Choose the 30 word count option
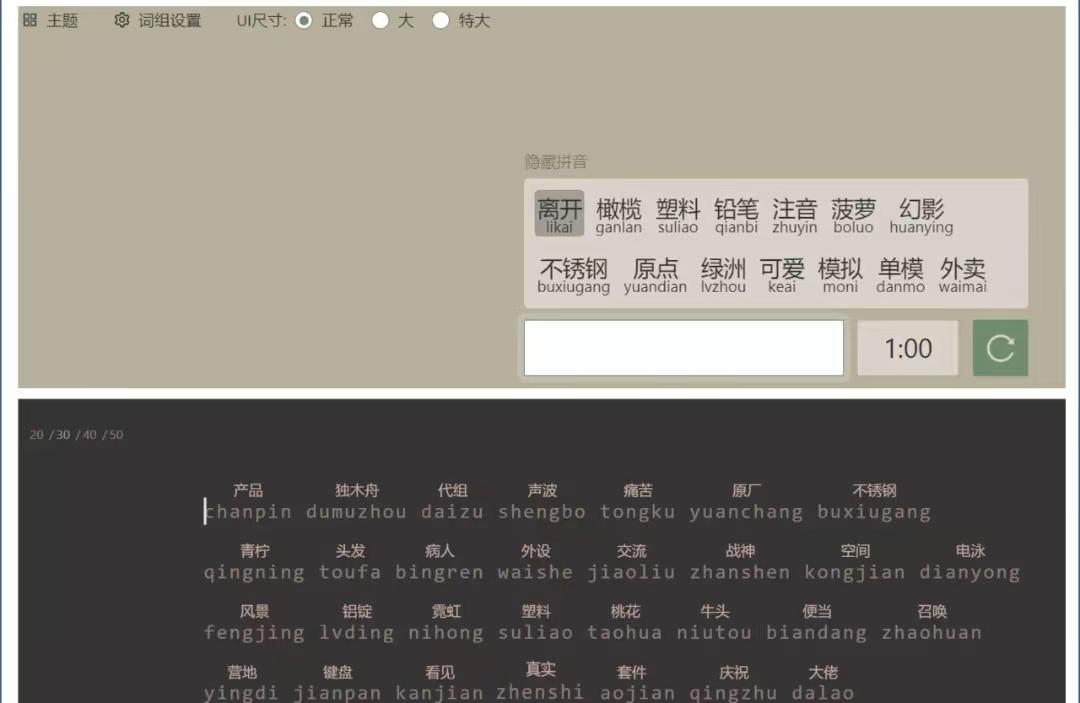This screenshot has width=1080, height=703. pyautogui.click(x=63, y=435)
